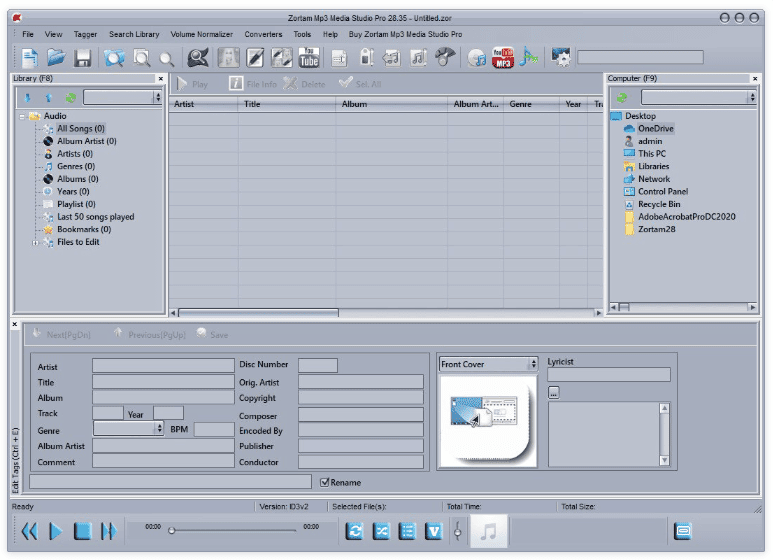Screen dimensions: 773x560
Task: Select Zortam28 folder in Computer panel
Action: tap(657, 229)
